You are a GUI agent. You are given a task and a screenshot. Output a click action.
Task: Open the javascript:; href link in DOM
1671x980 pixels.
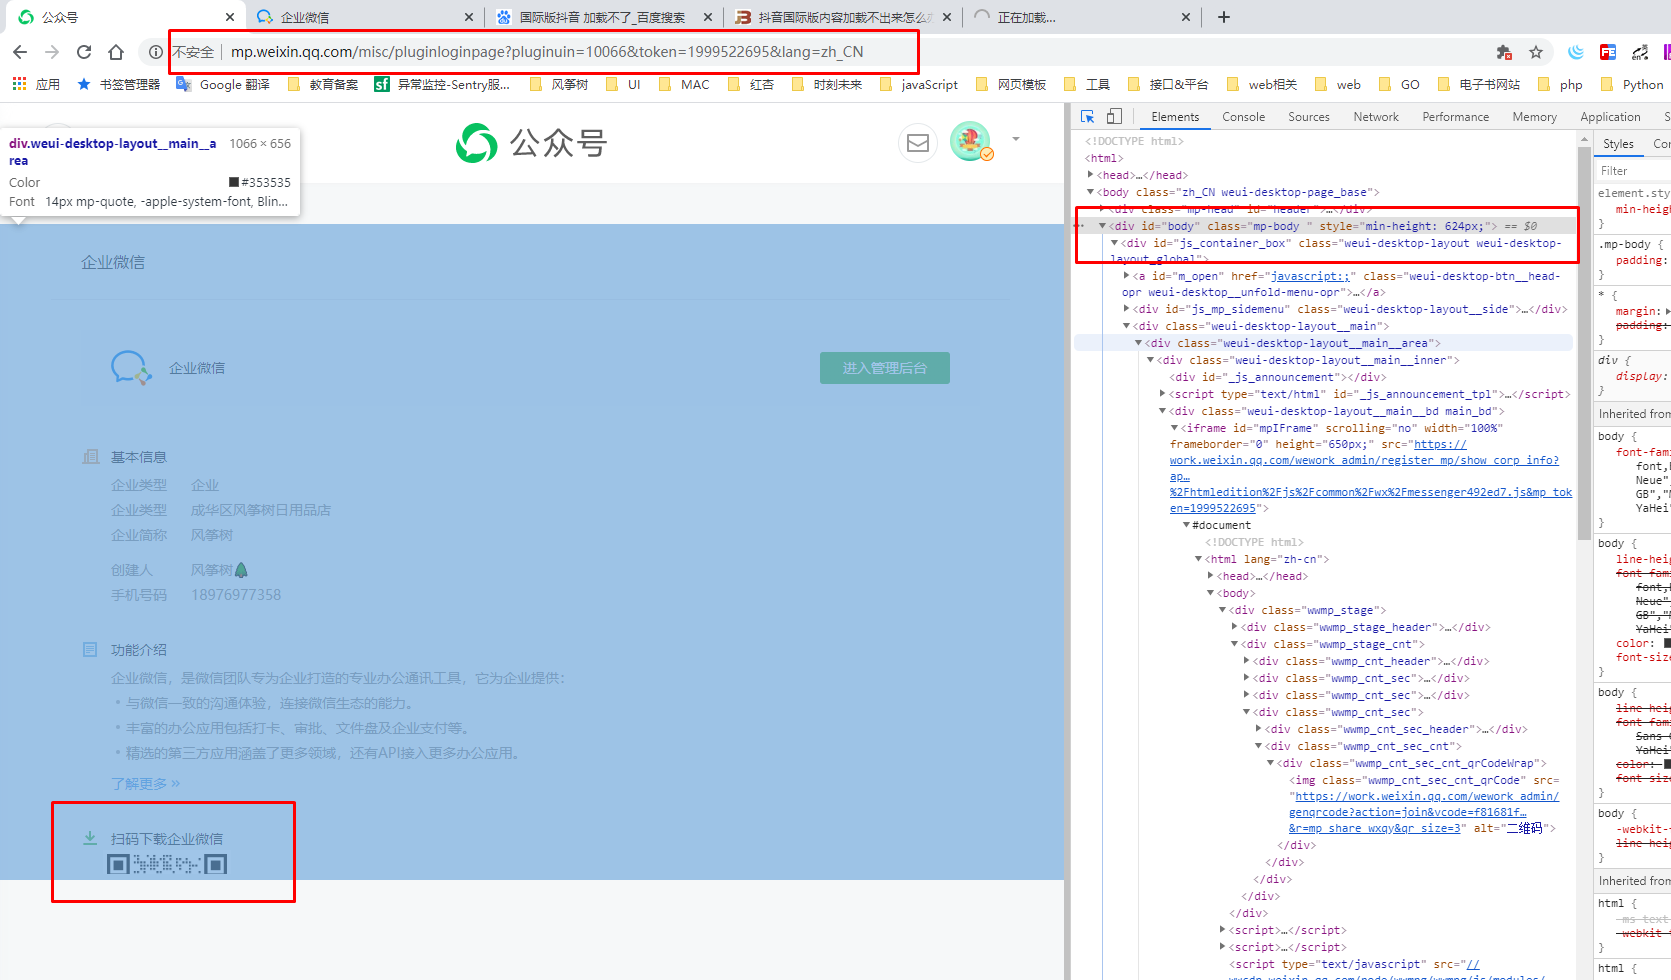1311,276
